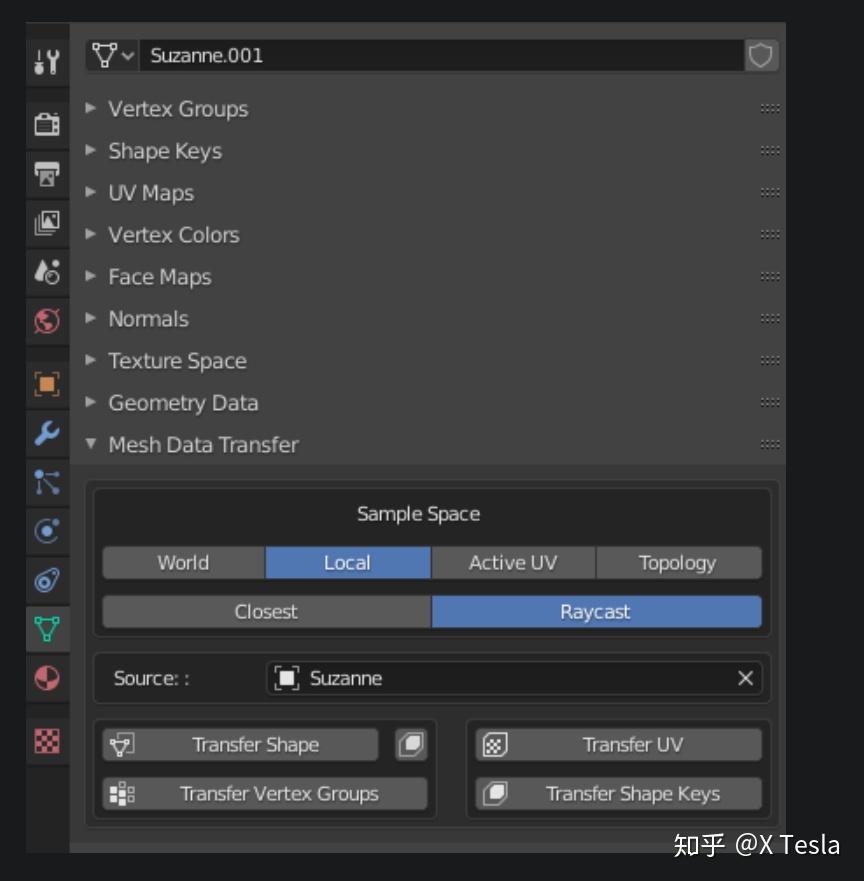This screenshot has height=881, width=864.
Task: Select the Physics properties tab
Action: 47,531
